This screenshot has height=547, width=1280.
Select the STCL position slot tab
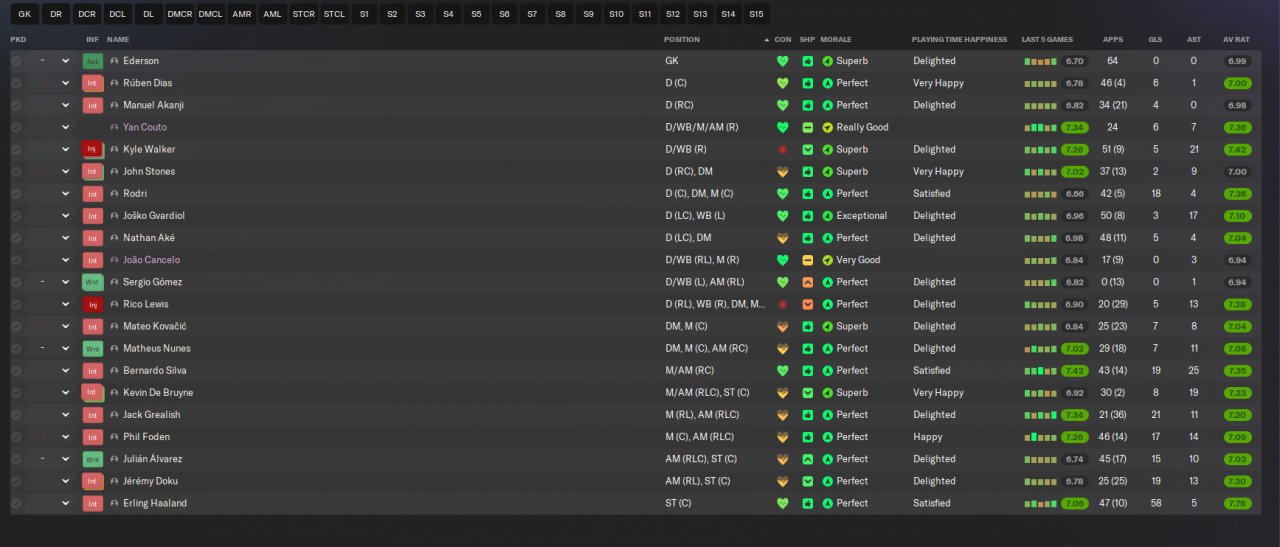(x=334, y=14)
